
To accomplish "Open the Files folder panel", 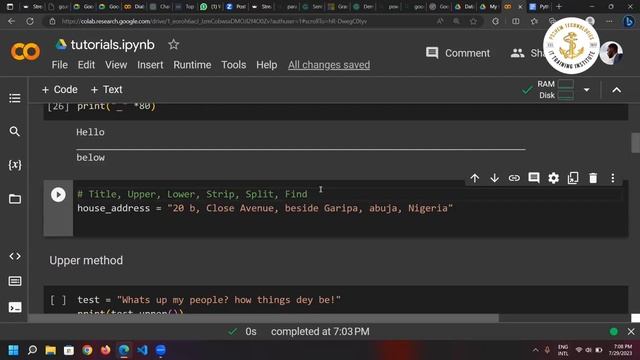I will [x=15, y=199].
